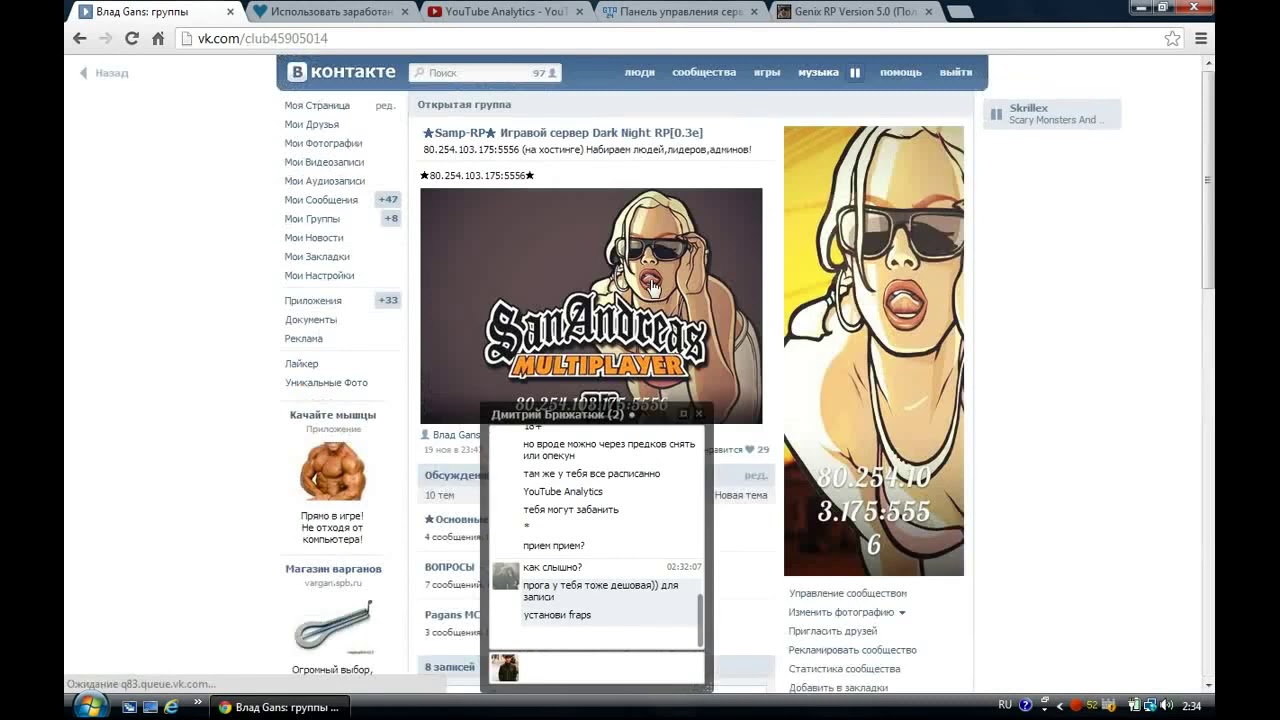Pause music via header pause icon
This screenshot has height=720, width=1280.
pos(855,72)
